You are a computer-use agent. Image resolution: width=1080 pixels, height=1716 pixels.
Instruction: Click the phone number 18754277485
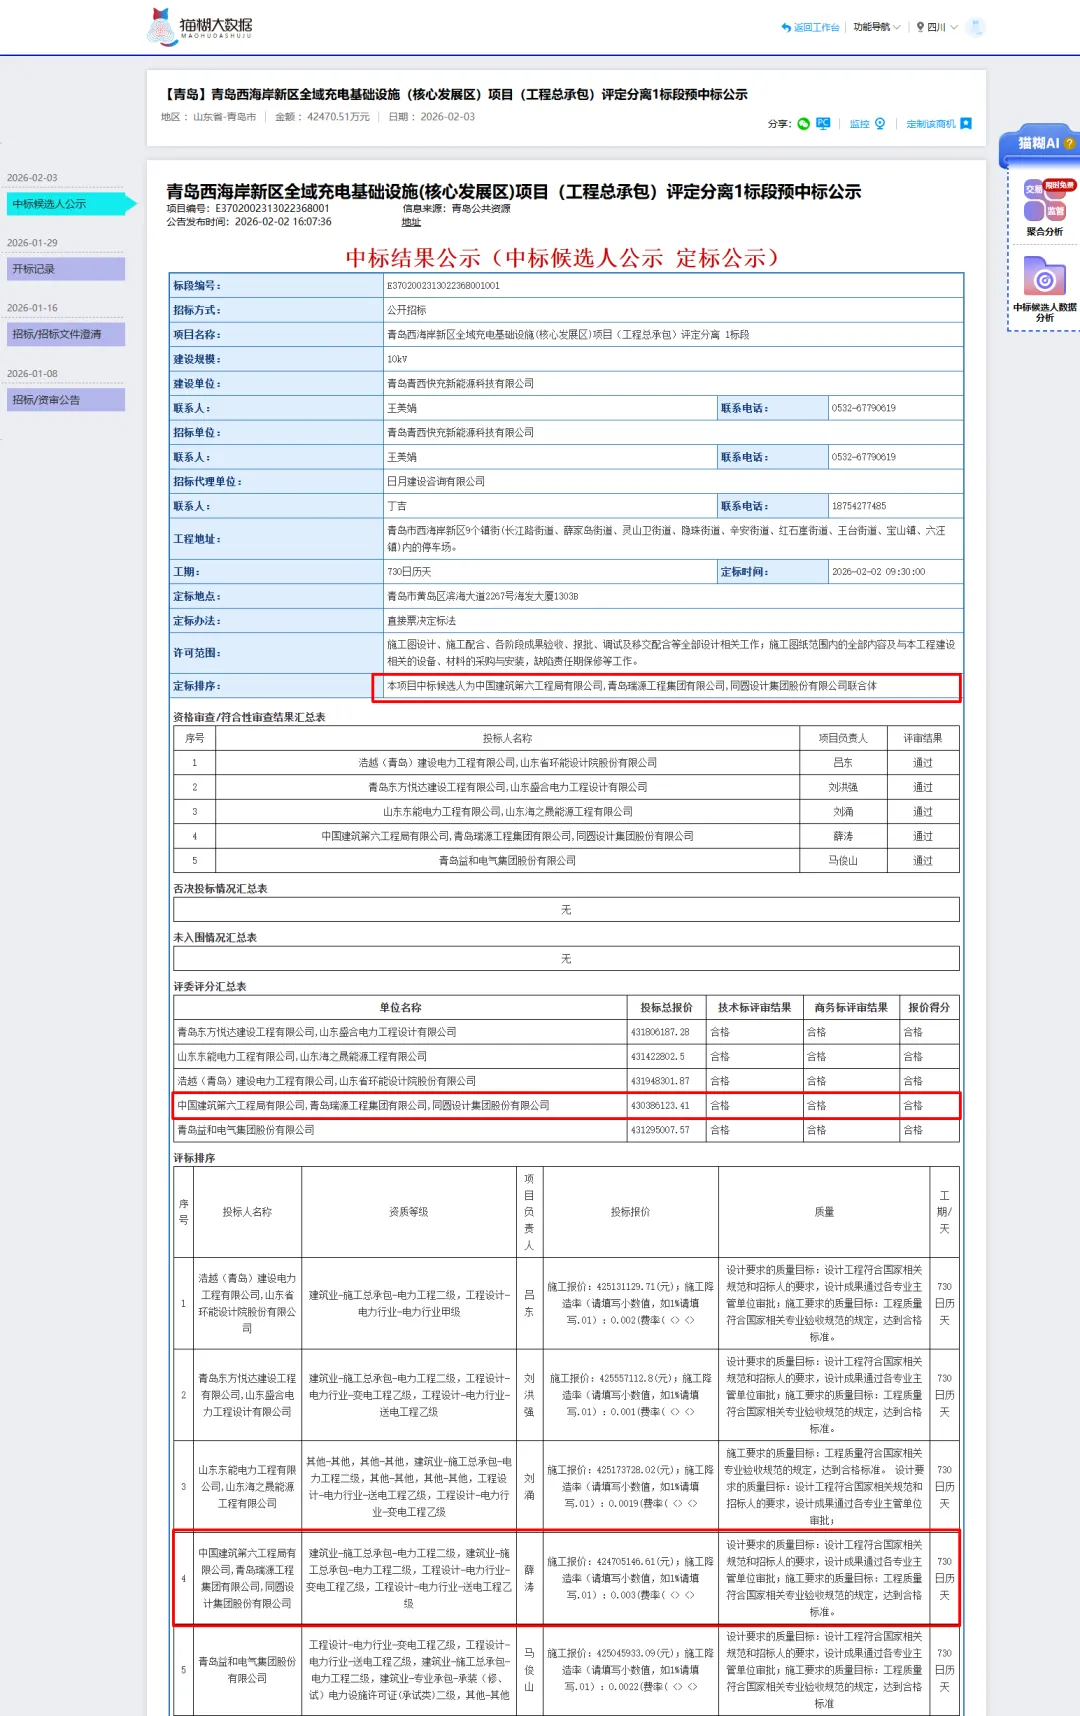(x=859, y=506)
